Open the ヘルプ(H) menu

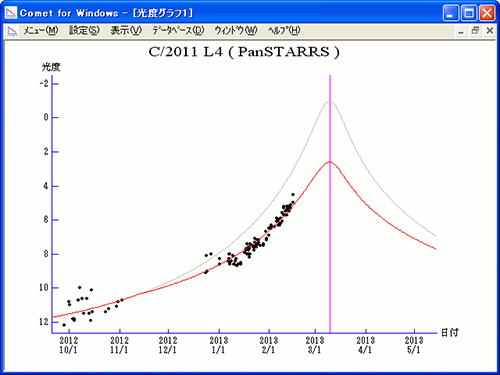[284, 31]
